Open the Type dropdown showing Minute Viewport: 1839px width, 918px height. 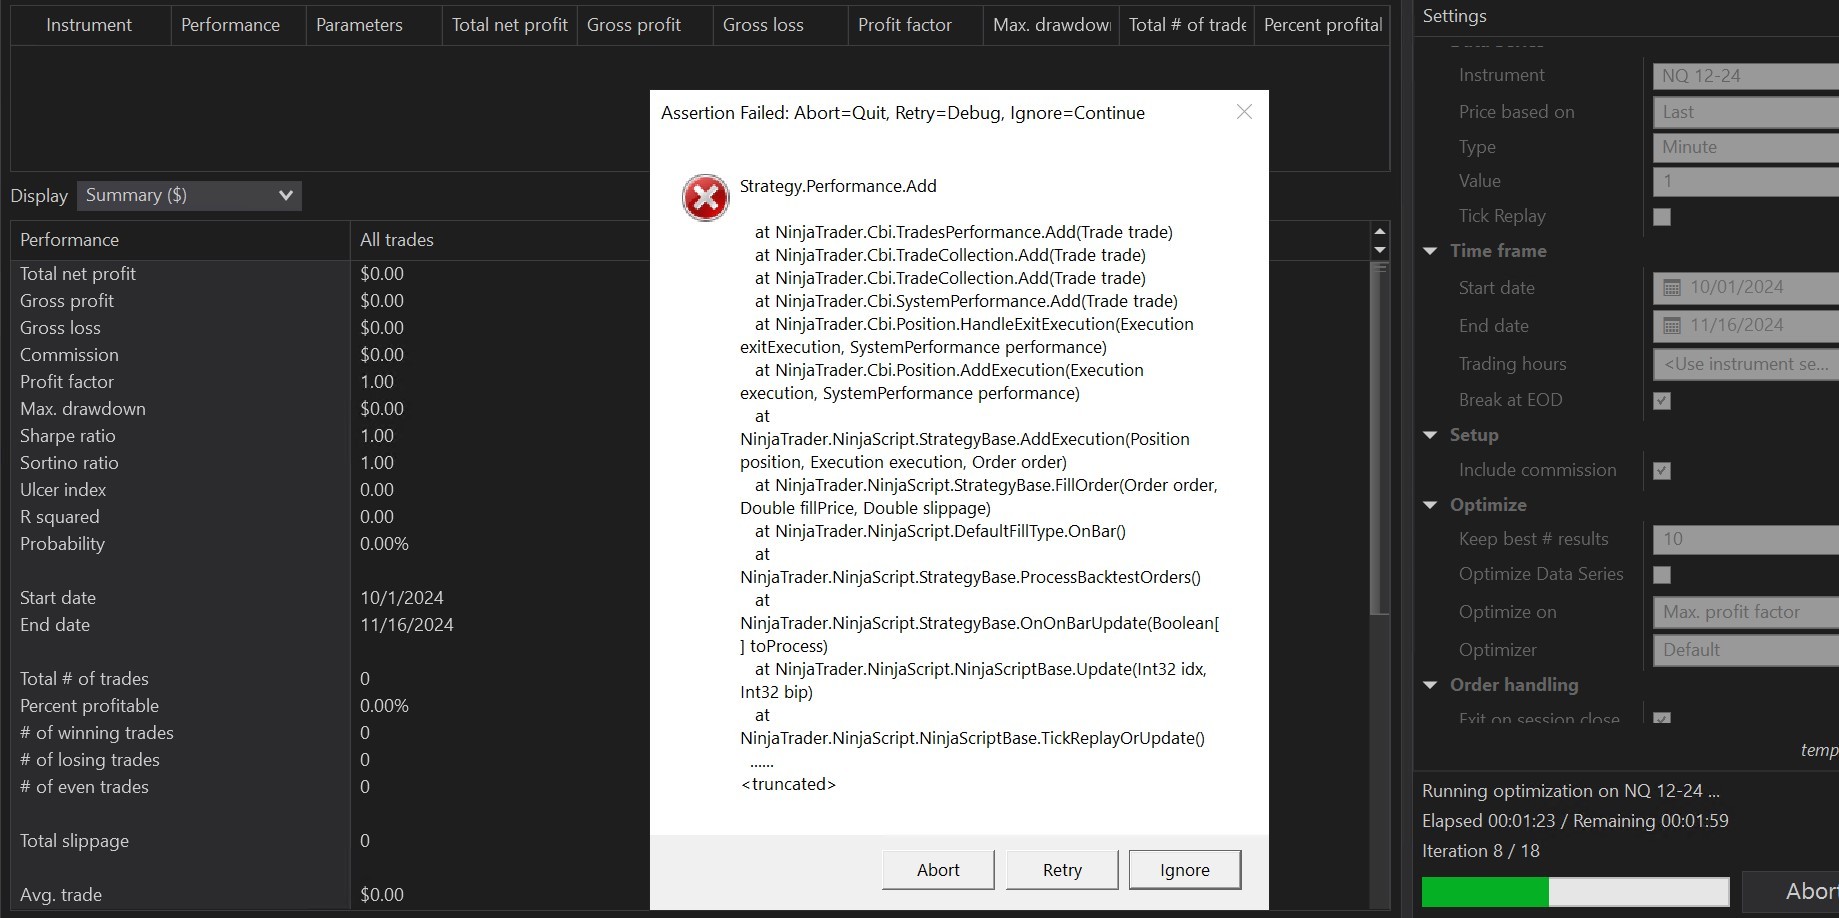point(1746,147)
